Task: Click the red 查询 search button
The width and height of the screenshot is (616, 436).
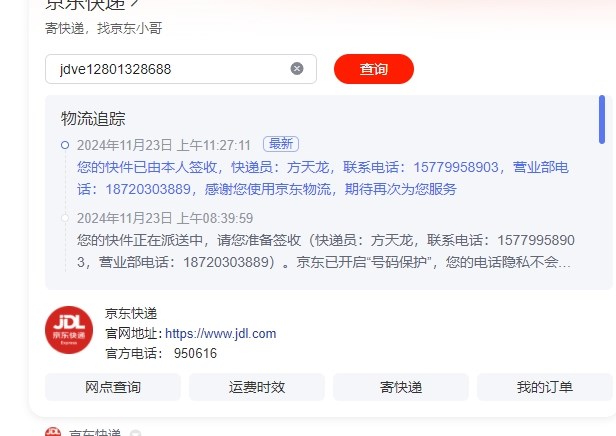Action: pos(374,69)
